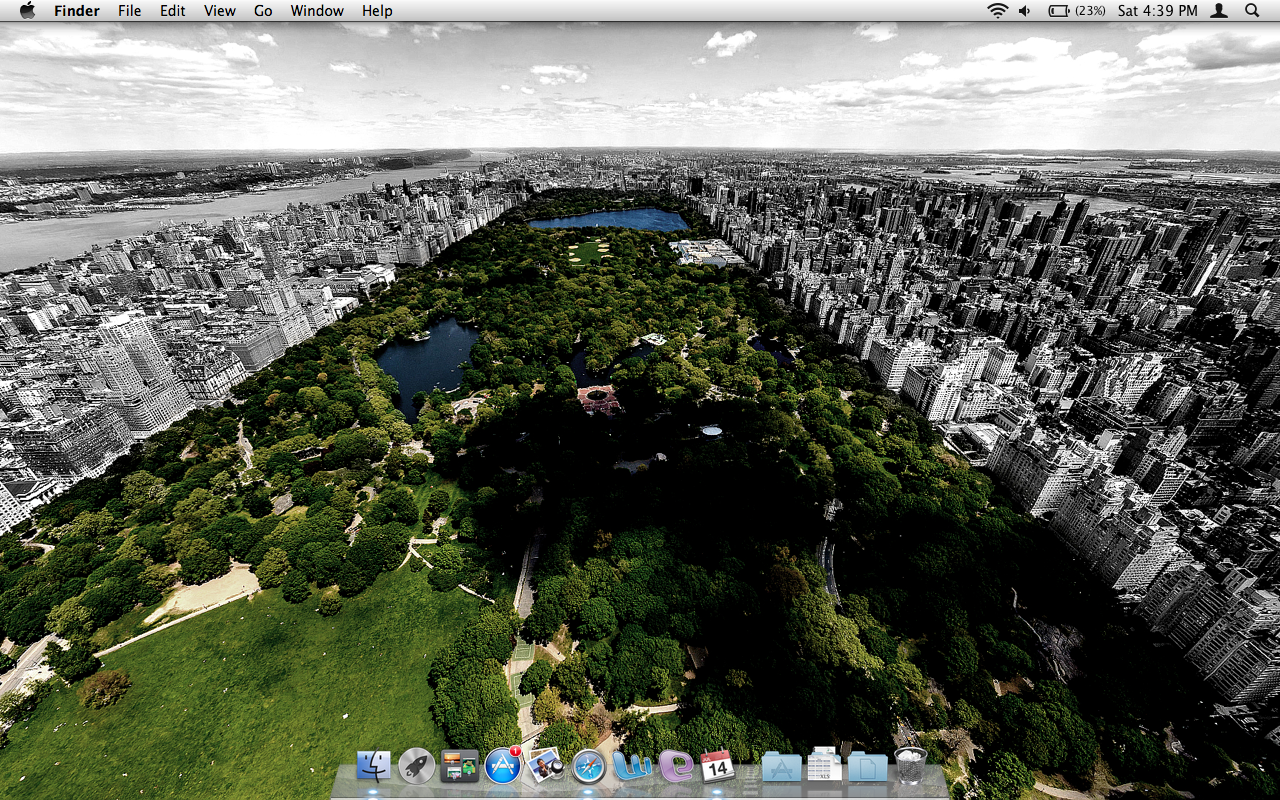
Task: Show battery status at 23%
Action: [1077, 10]
